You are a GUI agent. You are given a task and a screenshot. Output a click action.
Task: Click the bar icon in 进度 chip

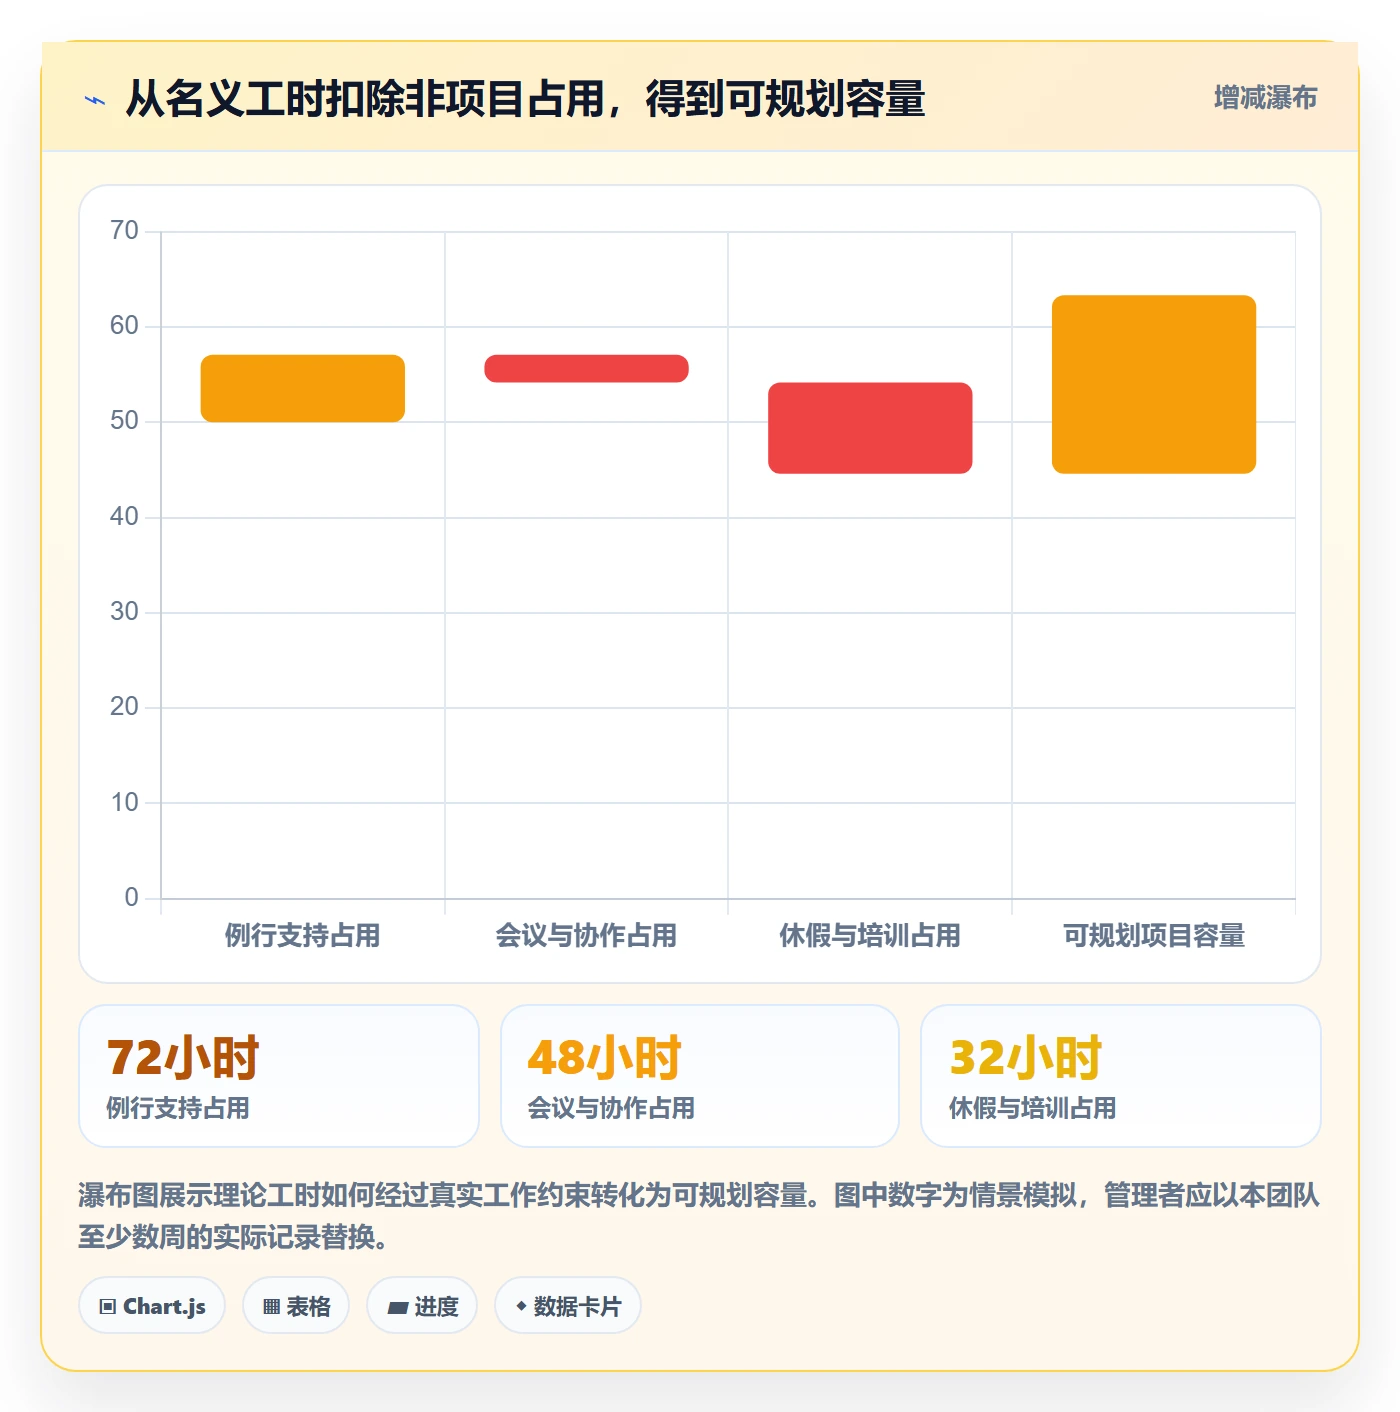click(398, 1307)
